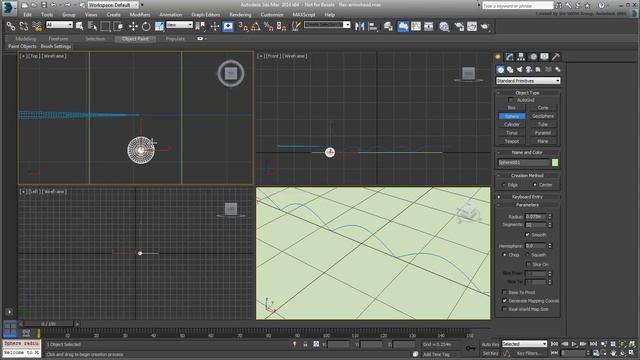
Task: Open the Material Editor icon
Action: point(444,26)
